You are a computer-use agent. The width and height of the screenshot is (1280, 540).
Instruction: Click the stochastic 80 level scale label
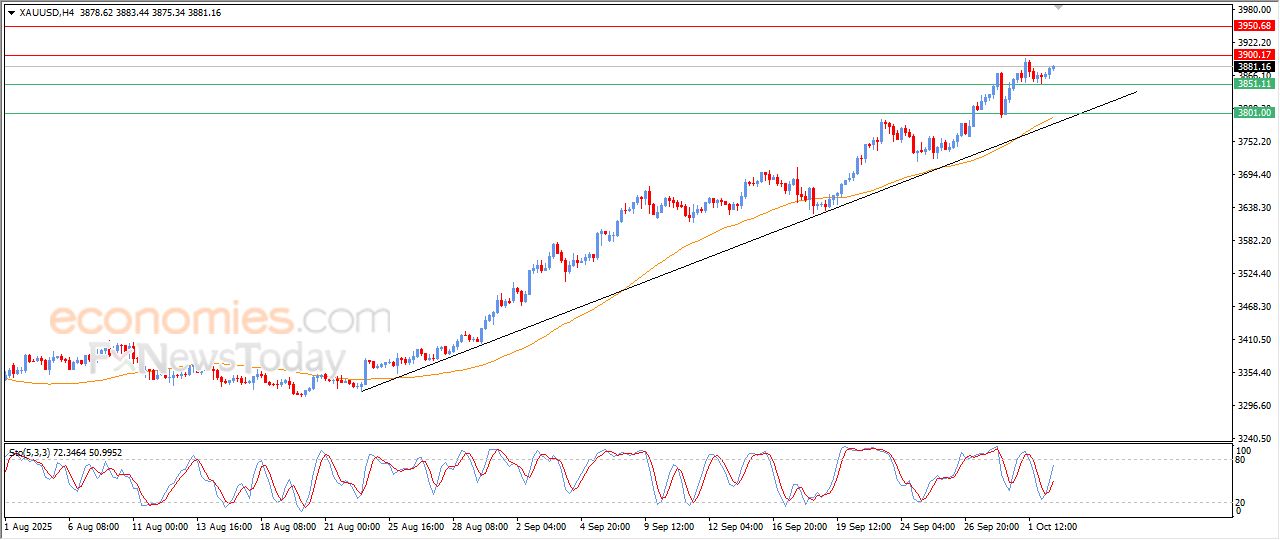(1242, 460)
